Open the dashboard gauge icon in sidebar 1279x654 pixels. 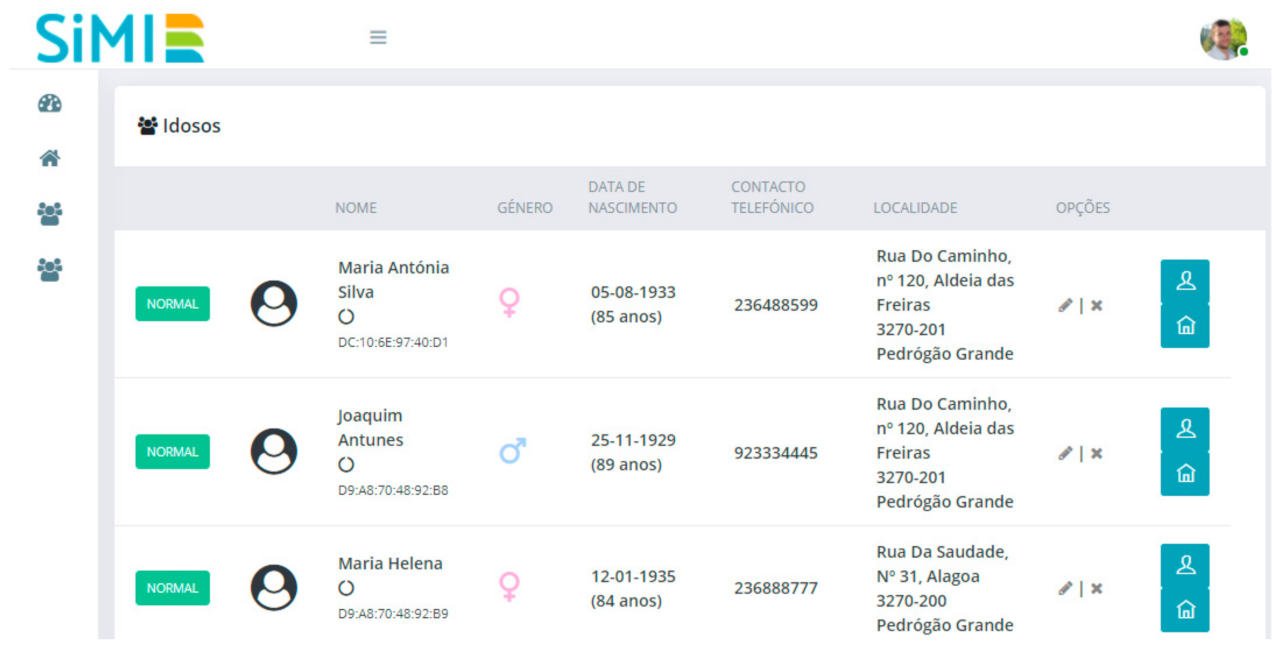coord(49,103)
